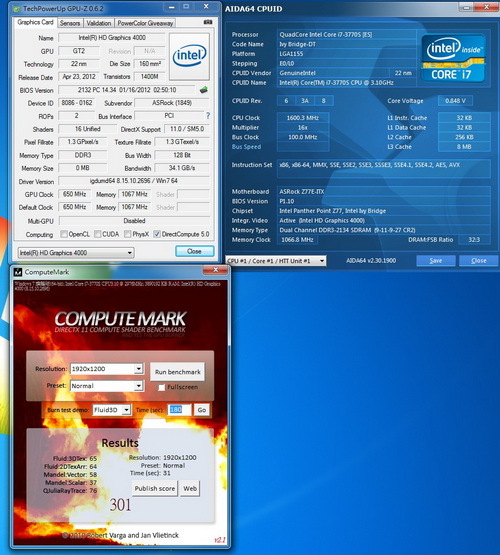Screen dimensions: 500x555
Task: Click the BIOS Version field in GPU-Z
Action: click(127, 90)
